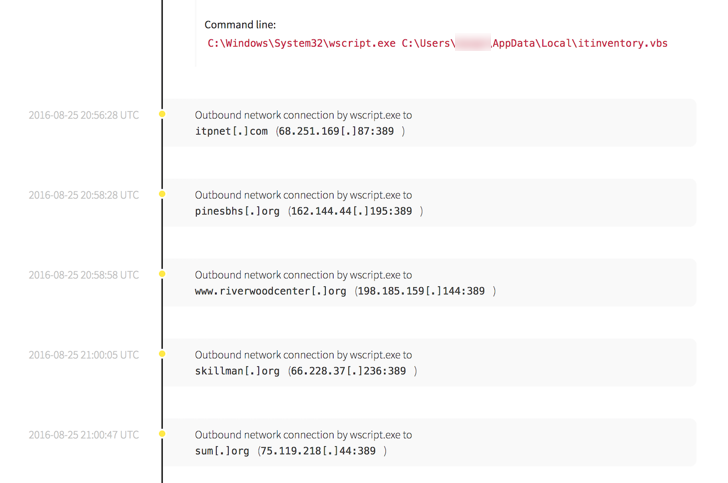Select the yellow timeline dot at 20:58:28
This screenshot has width=728, height=483.
tap(162, 195)
